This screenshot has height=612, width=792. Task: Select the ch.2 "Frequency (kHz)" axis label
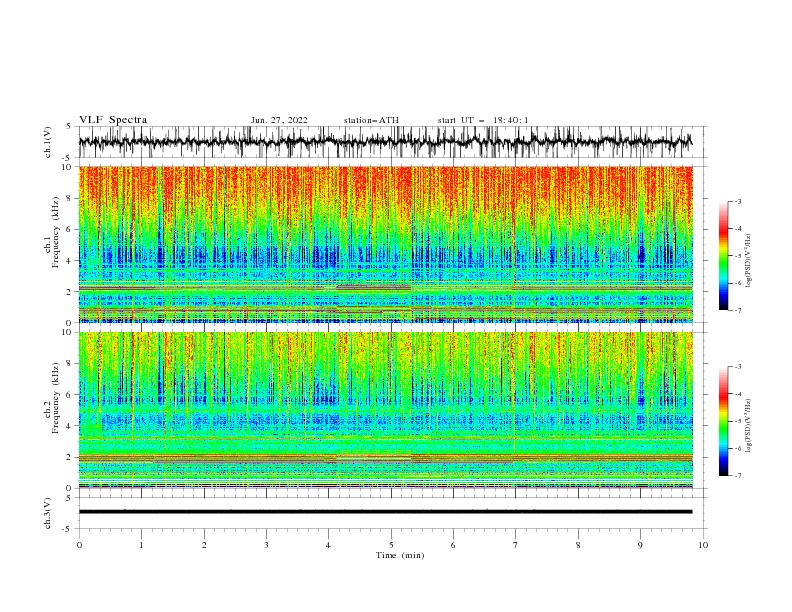tap(56, 397)
